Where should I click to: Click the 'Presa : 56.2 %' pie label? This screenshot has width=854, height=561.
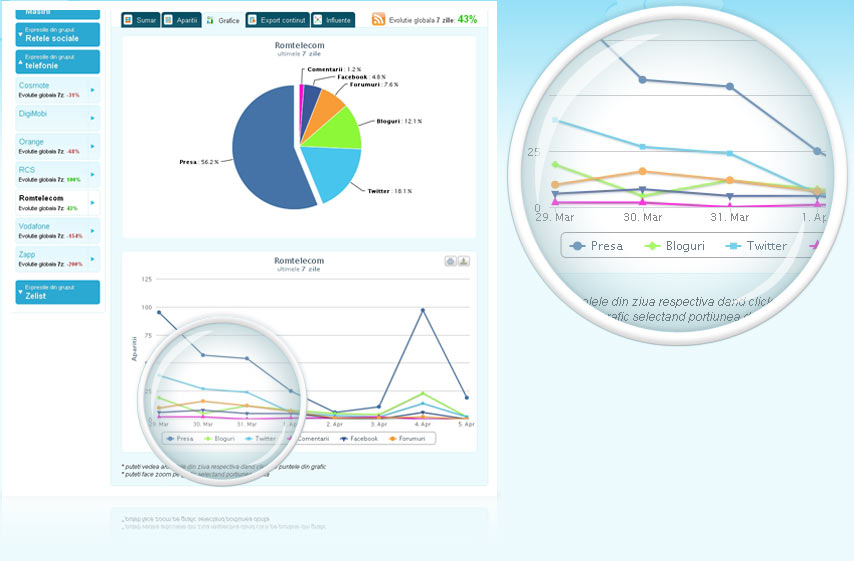click(199, 162)
